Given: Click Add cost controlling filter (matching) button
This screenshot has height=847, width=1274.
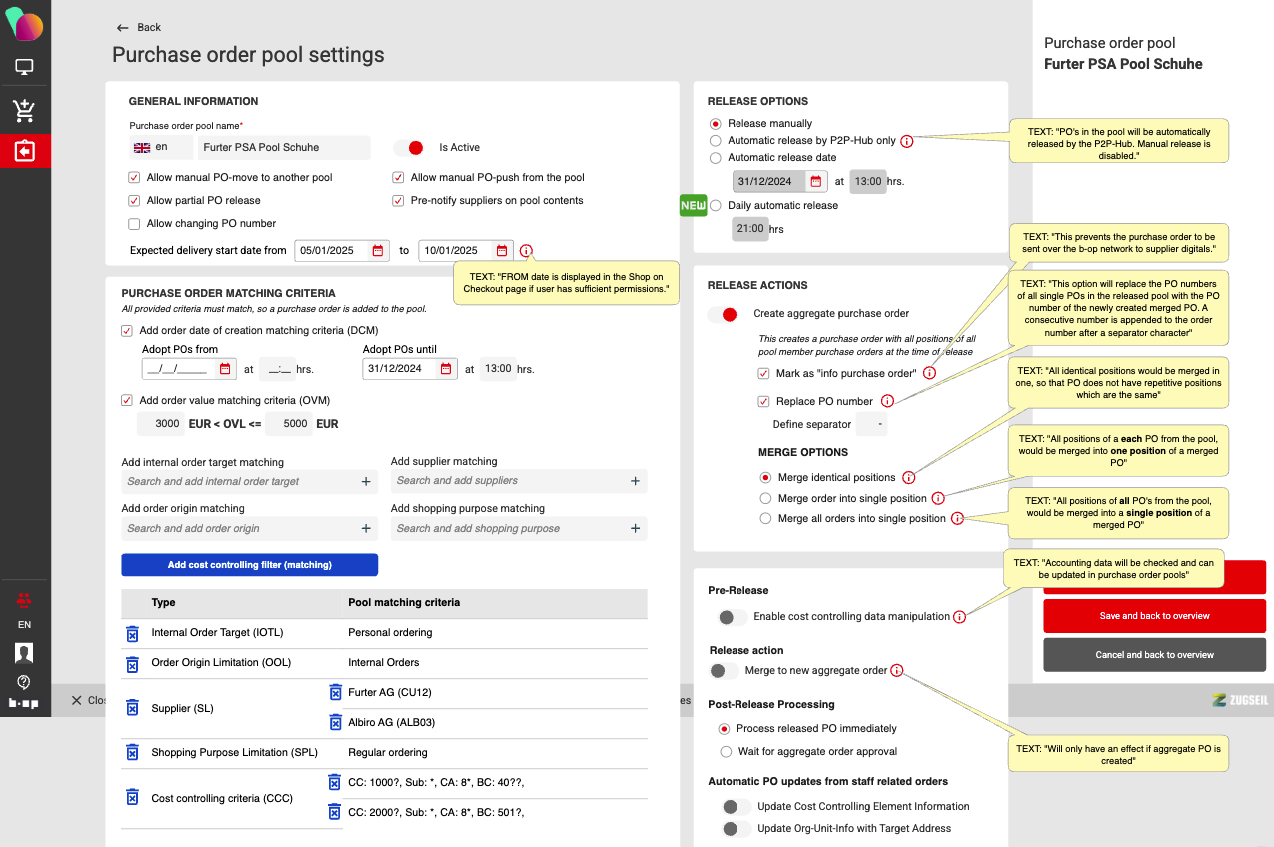Looking at the screenshot, I should [x=249, y=565].
